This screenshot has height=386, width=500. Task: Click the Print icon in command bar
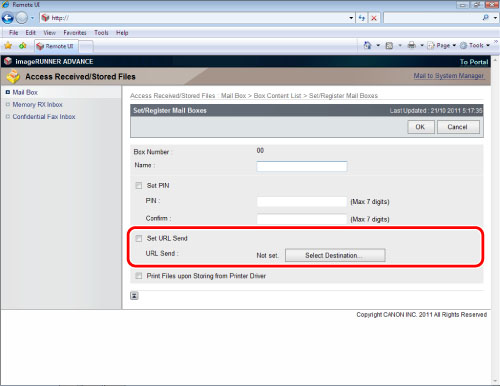[412, 45]
